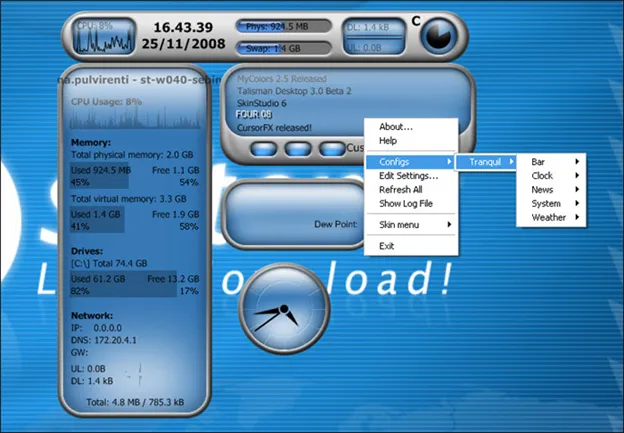Open the CursorFX released! news headline
624x433 pixels.
[x=274, y=128]
